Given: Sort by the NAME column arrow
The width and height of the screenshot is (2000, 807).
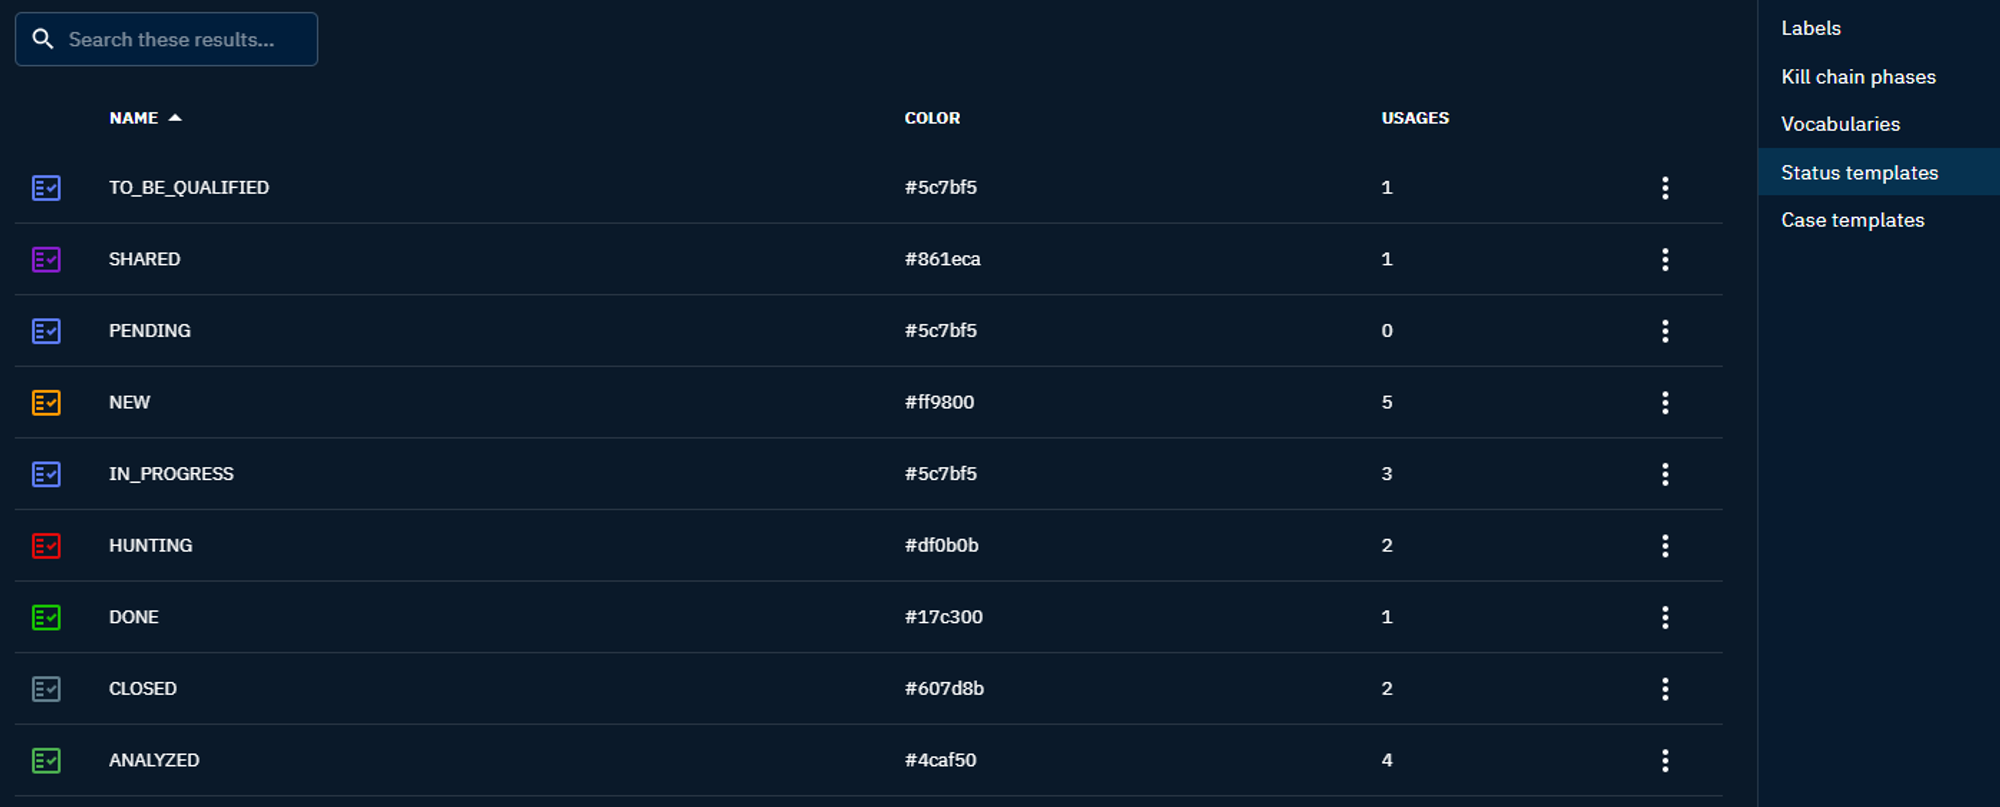Looking at the screenshot, I should pos(175,118).
